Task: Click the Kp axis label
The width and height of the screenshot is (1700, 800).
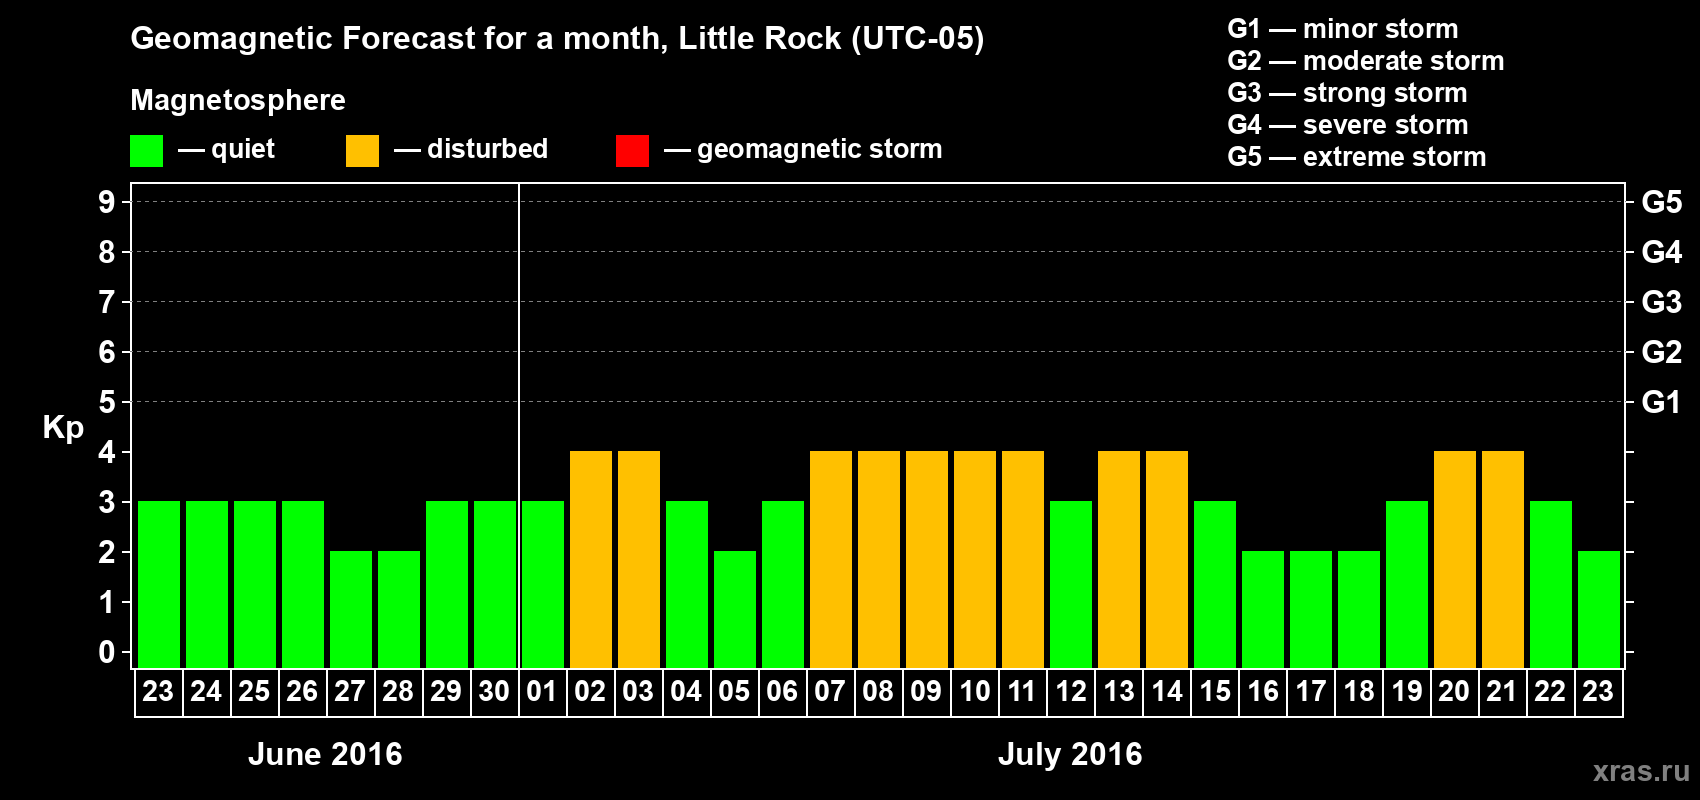Action: point(63,428)
